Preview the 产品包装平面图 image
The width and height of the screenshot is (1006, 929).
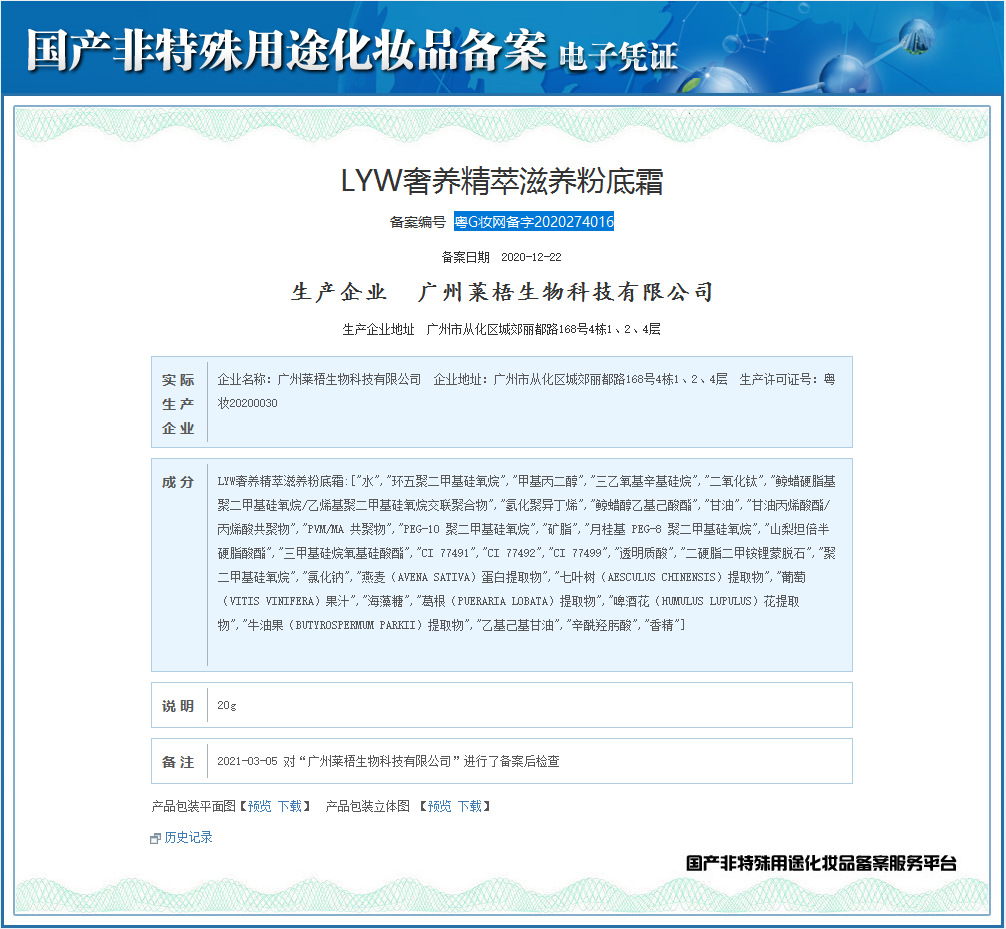(259, 806)
